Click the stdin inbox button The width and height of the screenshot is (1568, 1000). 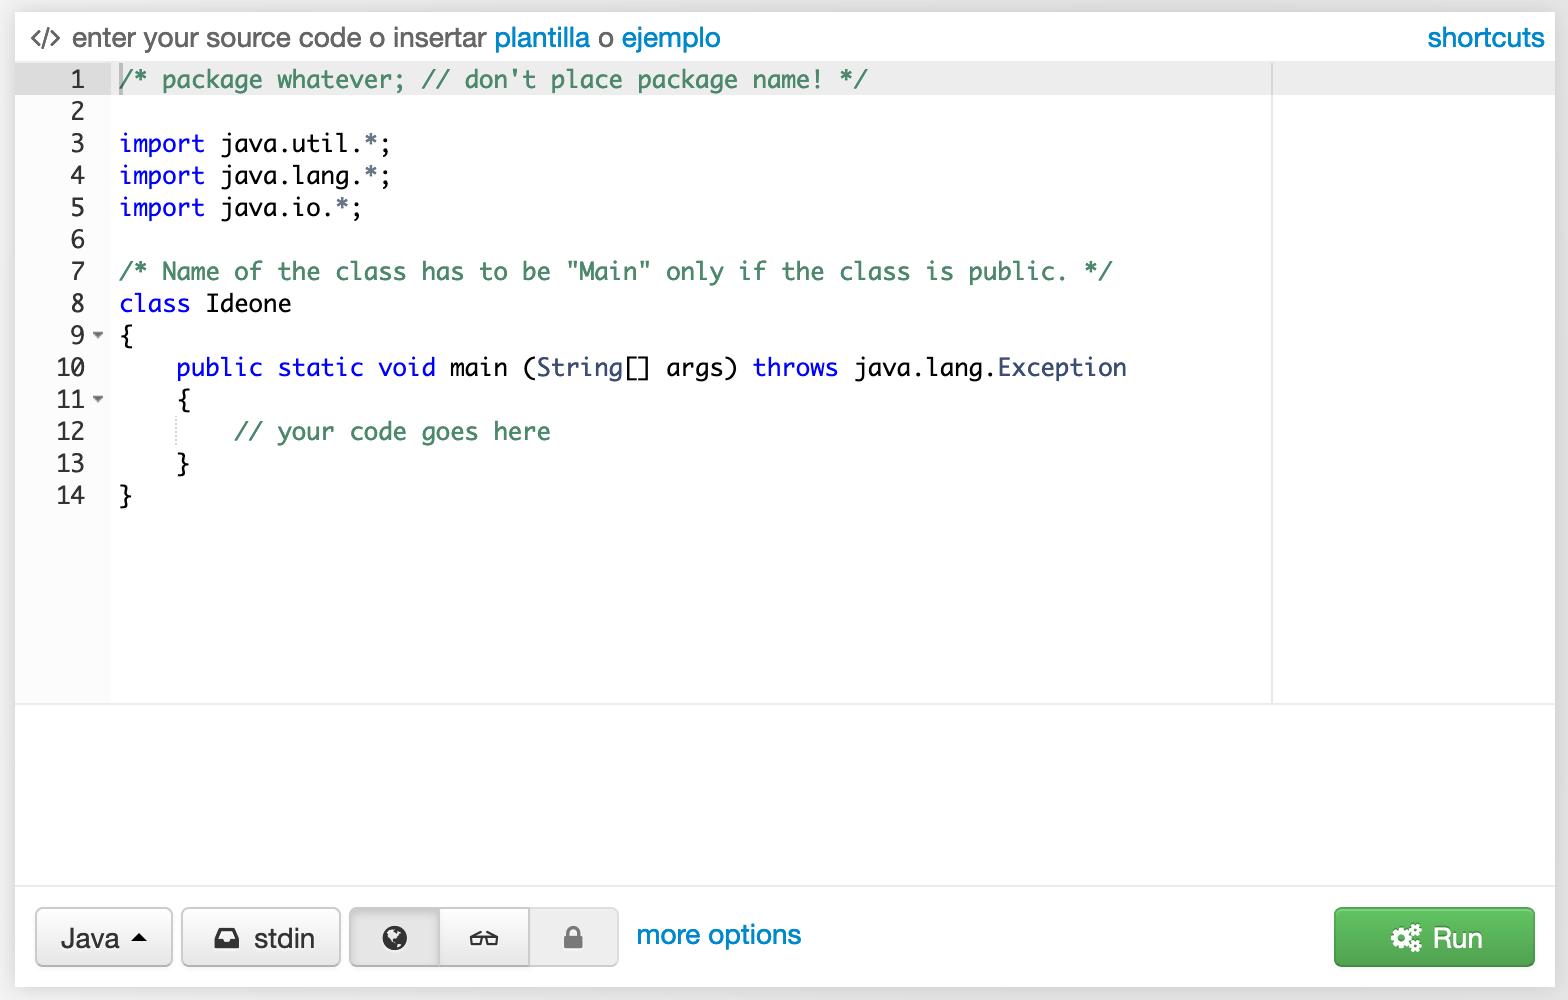(x=262, y=938)
